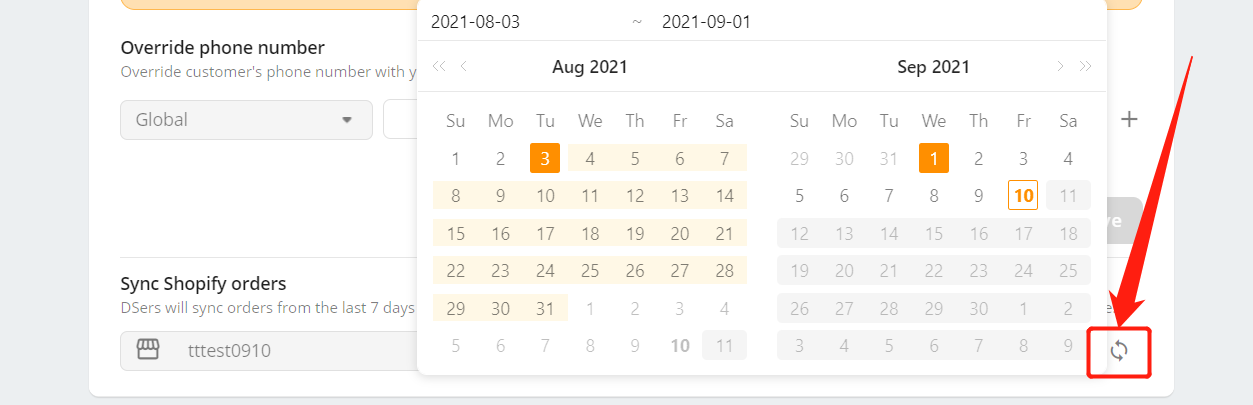
Task: Go to next month arrow
Action: 1060,67
